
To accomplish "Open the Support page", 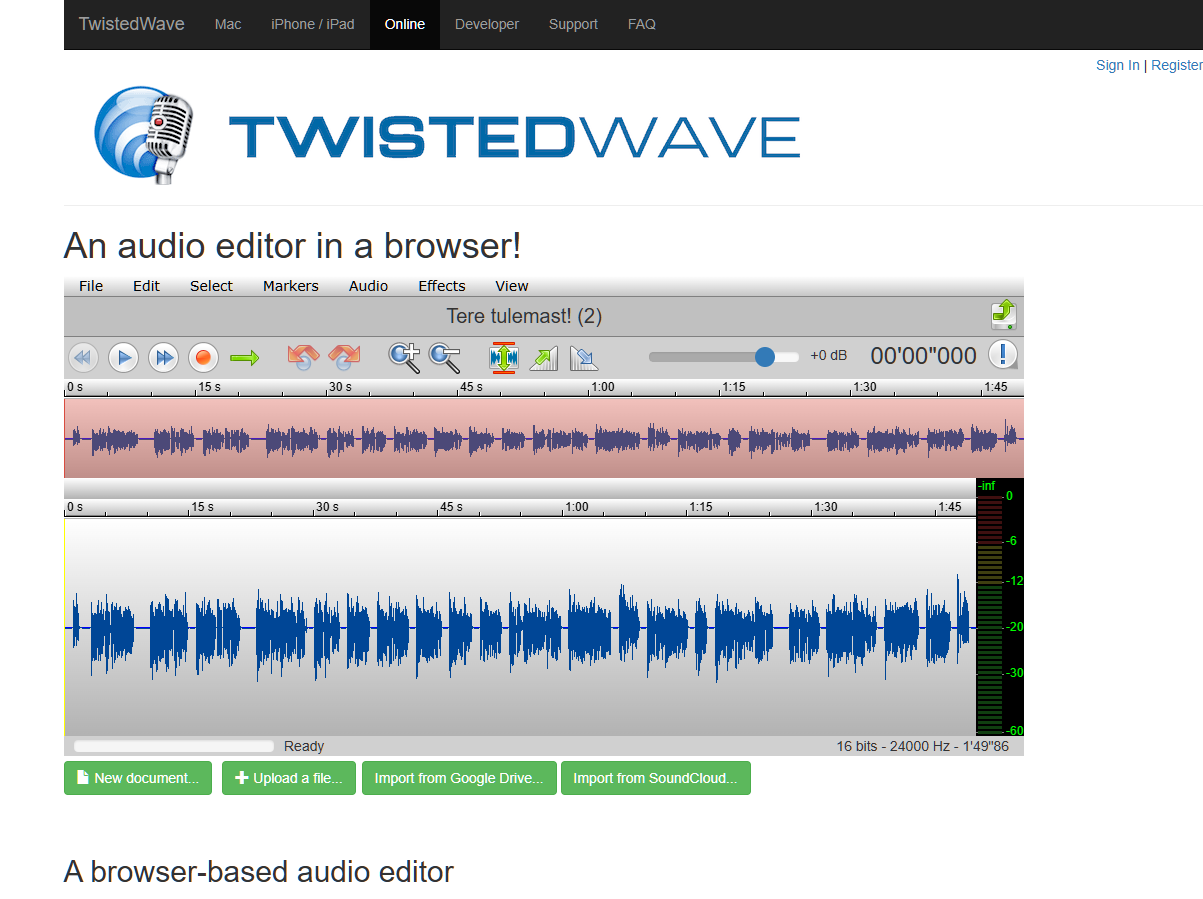I will point(573,24).
